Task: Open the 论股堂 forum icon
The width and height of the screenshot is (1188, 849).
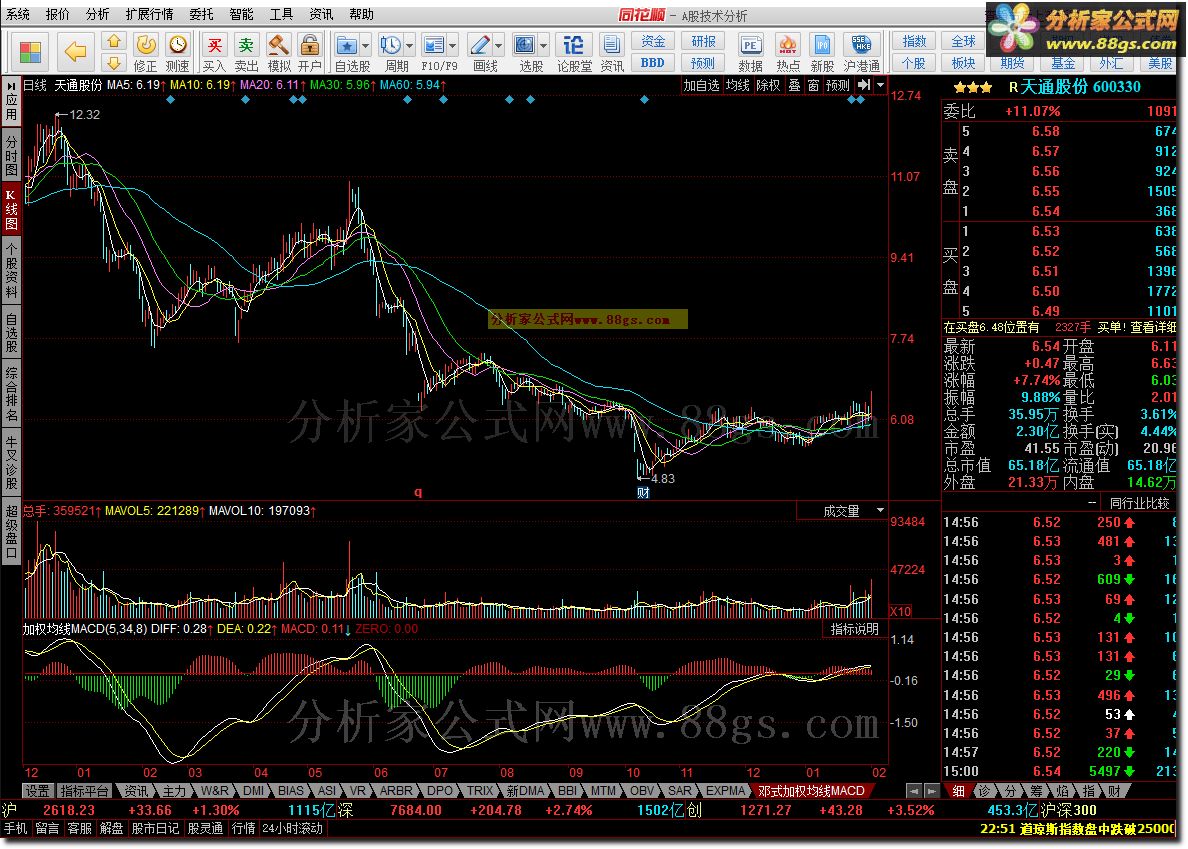Action: (x=574, y=45)
